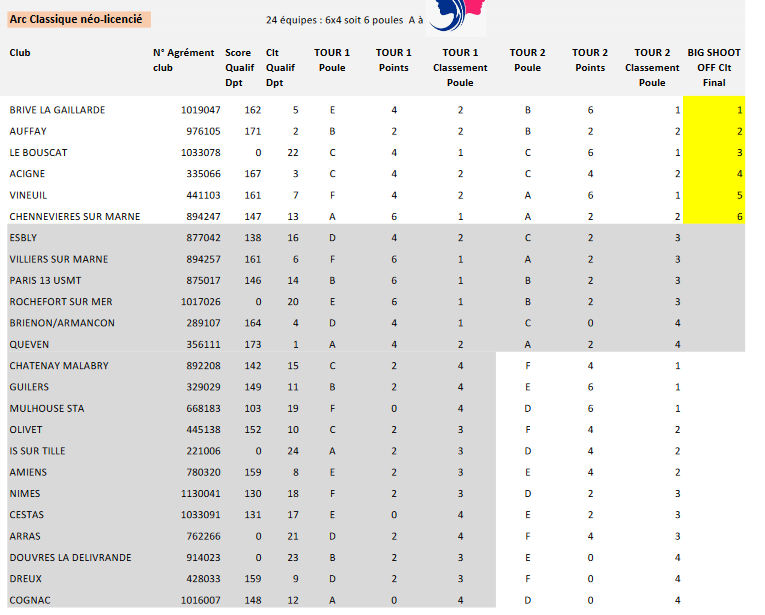Select agrément number 894257
Image resolution: width=765 pixels, height=615 pixels.
tap(203, 259)
